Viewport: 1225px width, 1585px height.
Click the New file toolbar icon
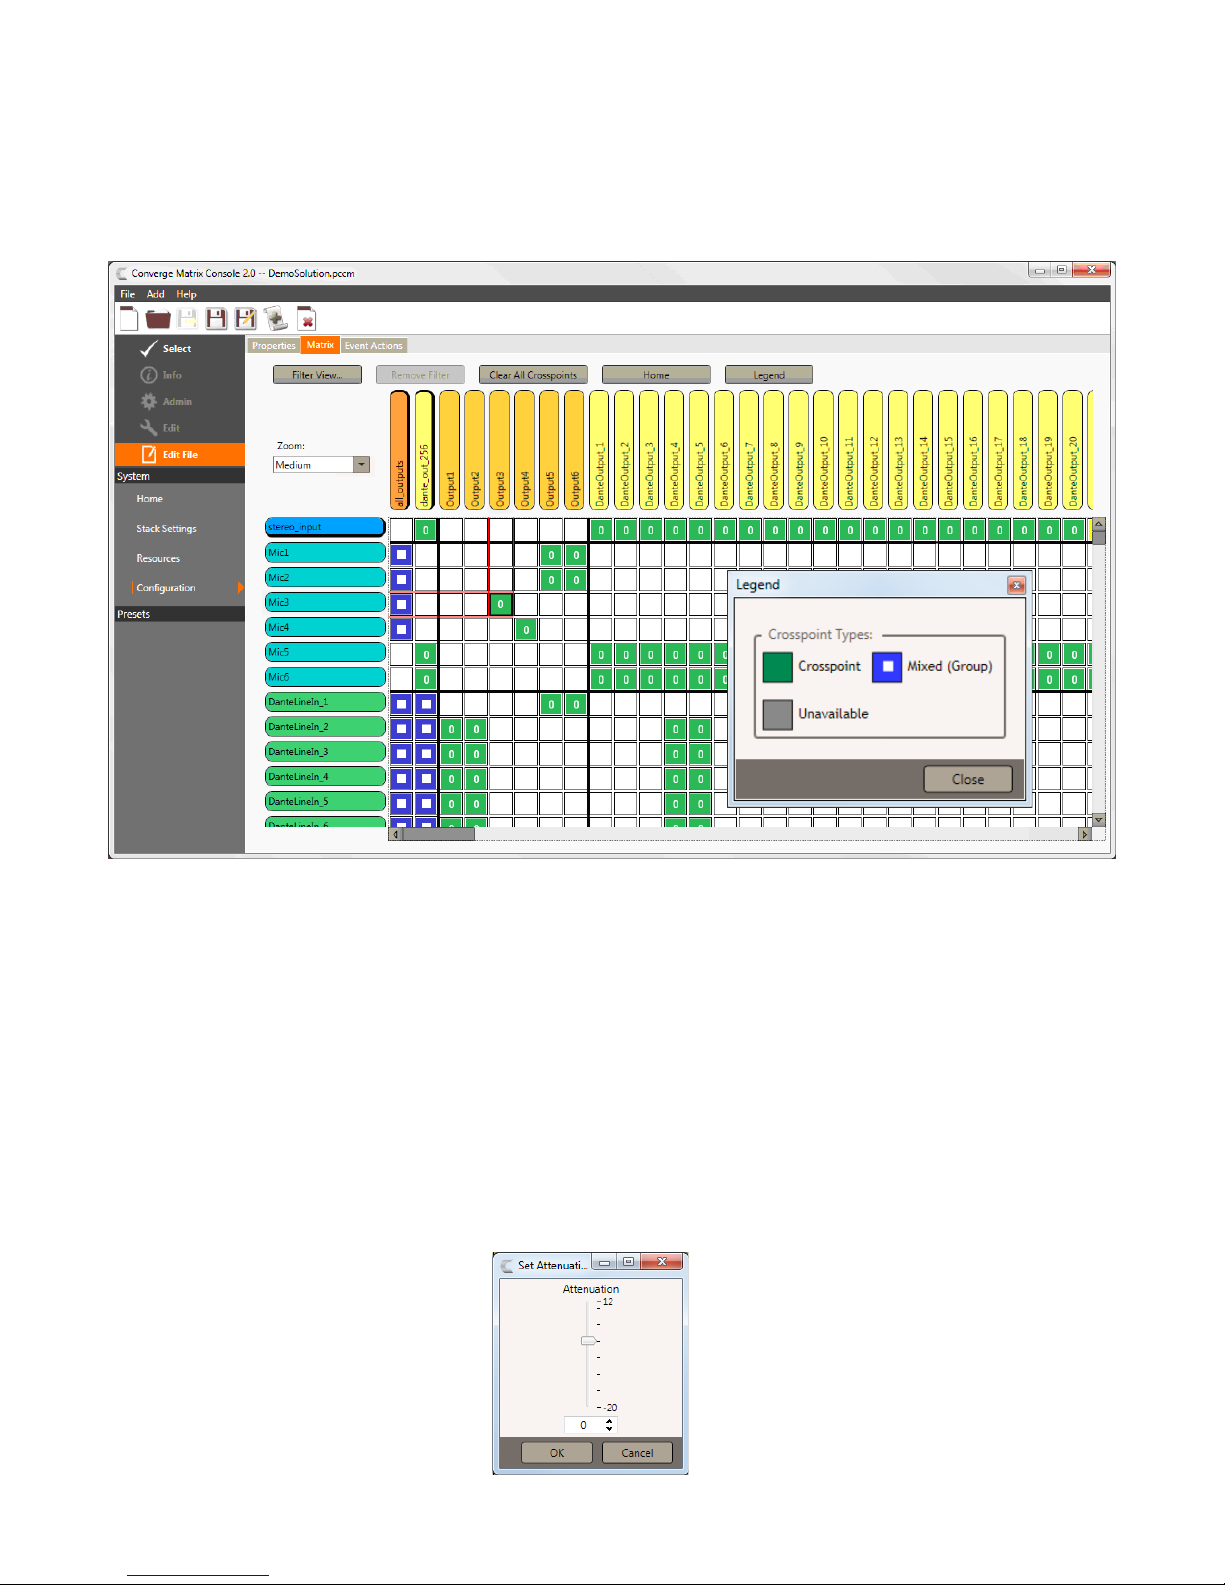pyautogui.click(x=128, y=318)
